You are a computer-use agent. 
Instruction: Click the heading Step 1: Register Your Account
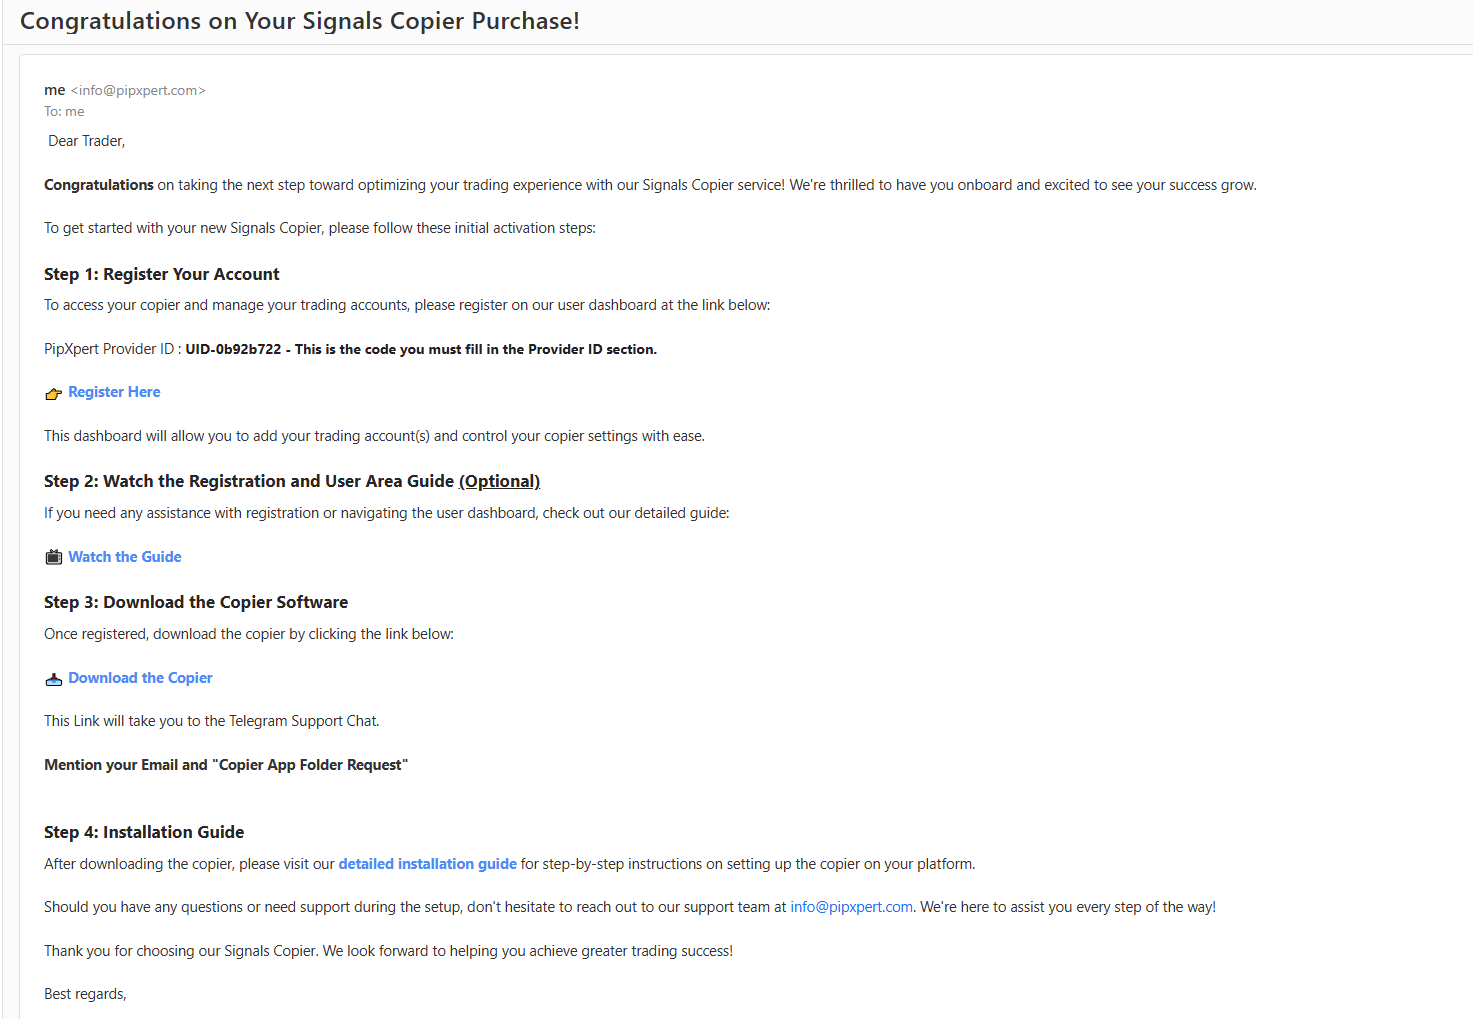(162, 274)
